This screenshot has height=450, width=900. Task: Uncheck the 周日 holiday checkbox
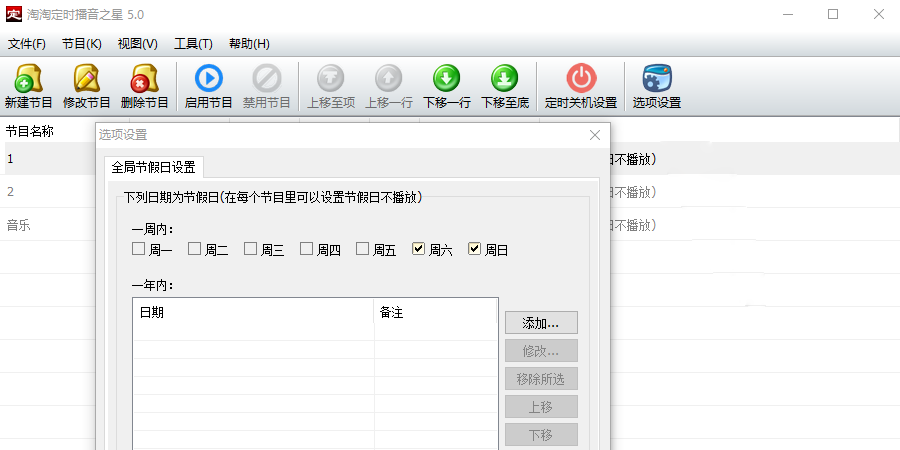[474, 249]
